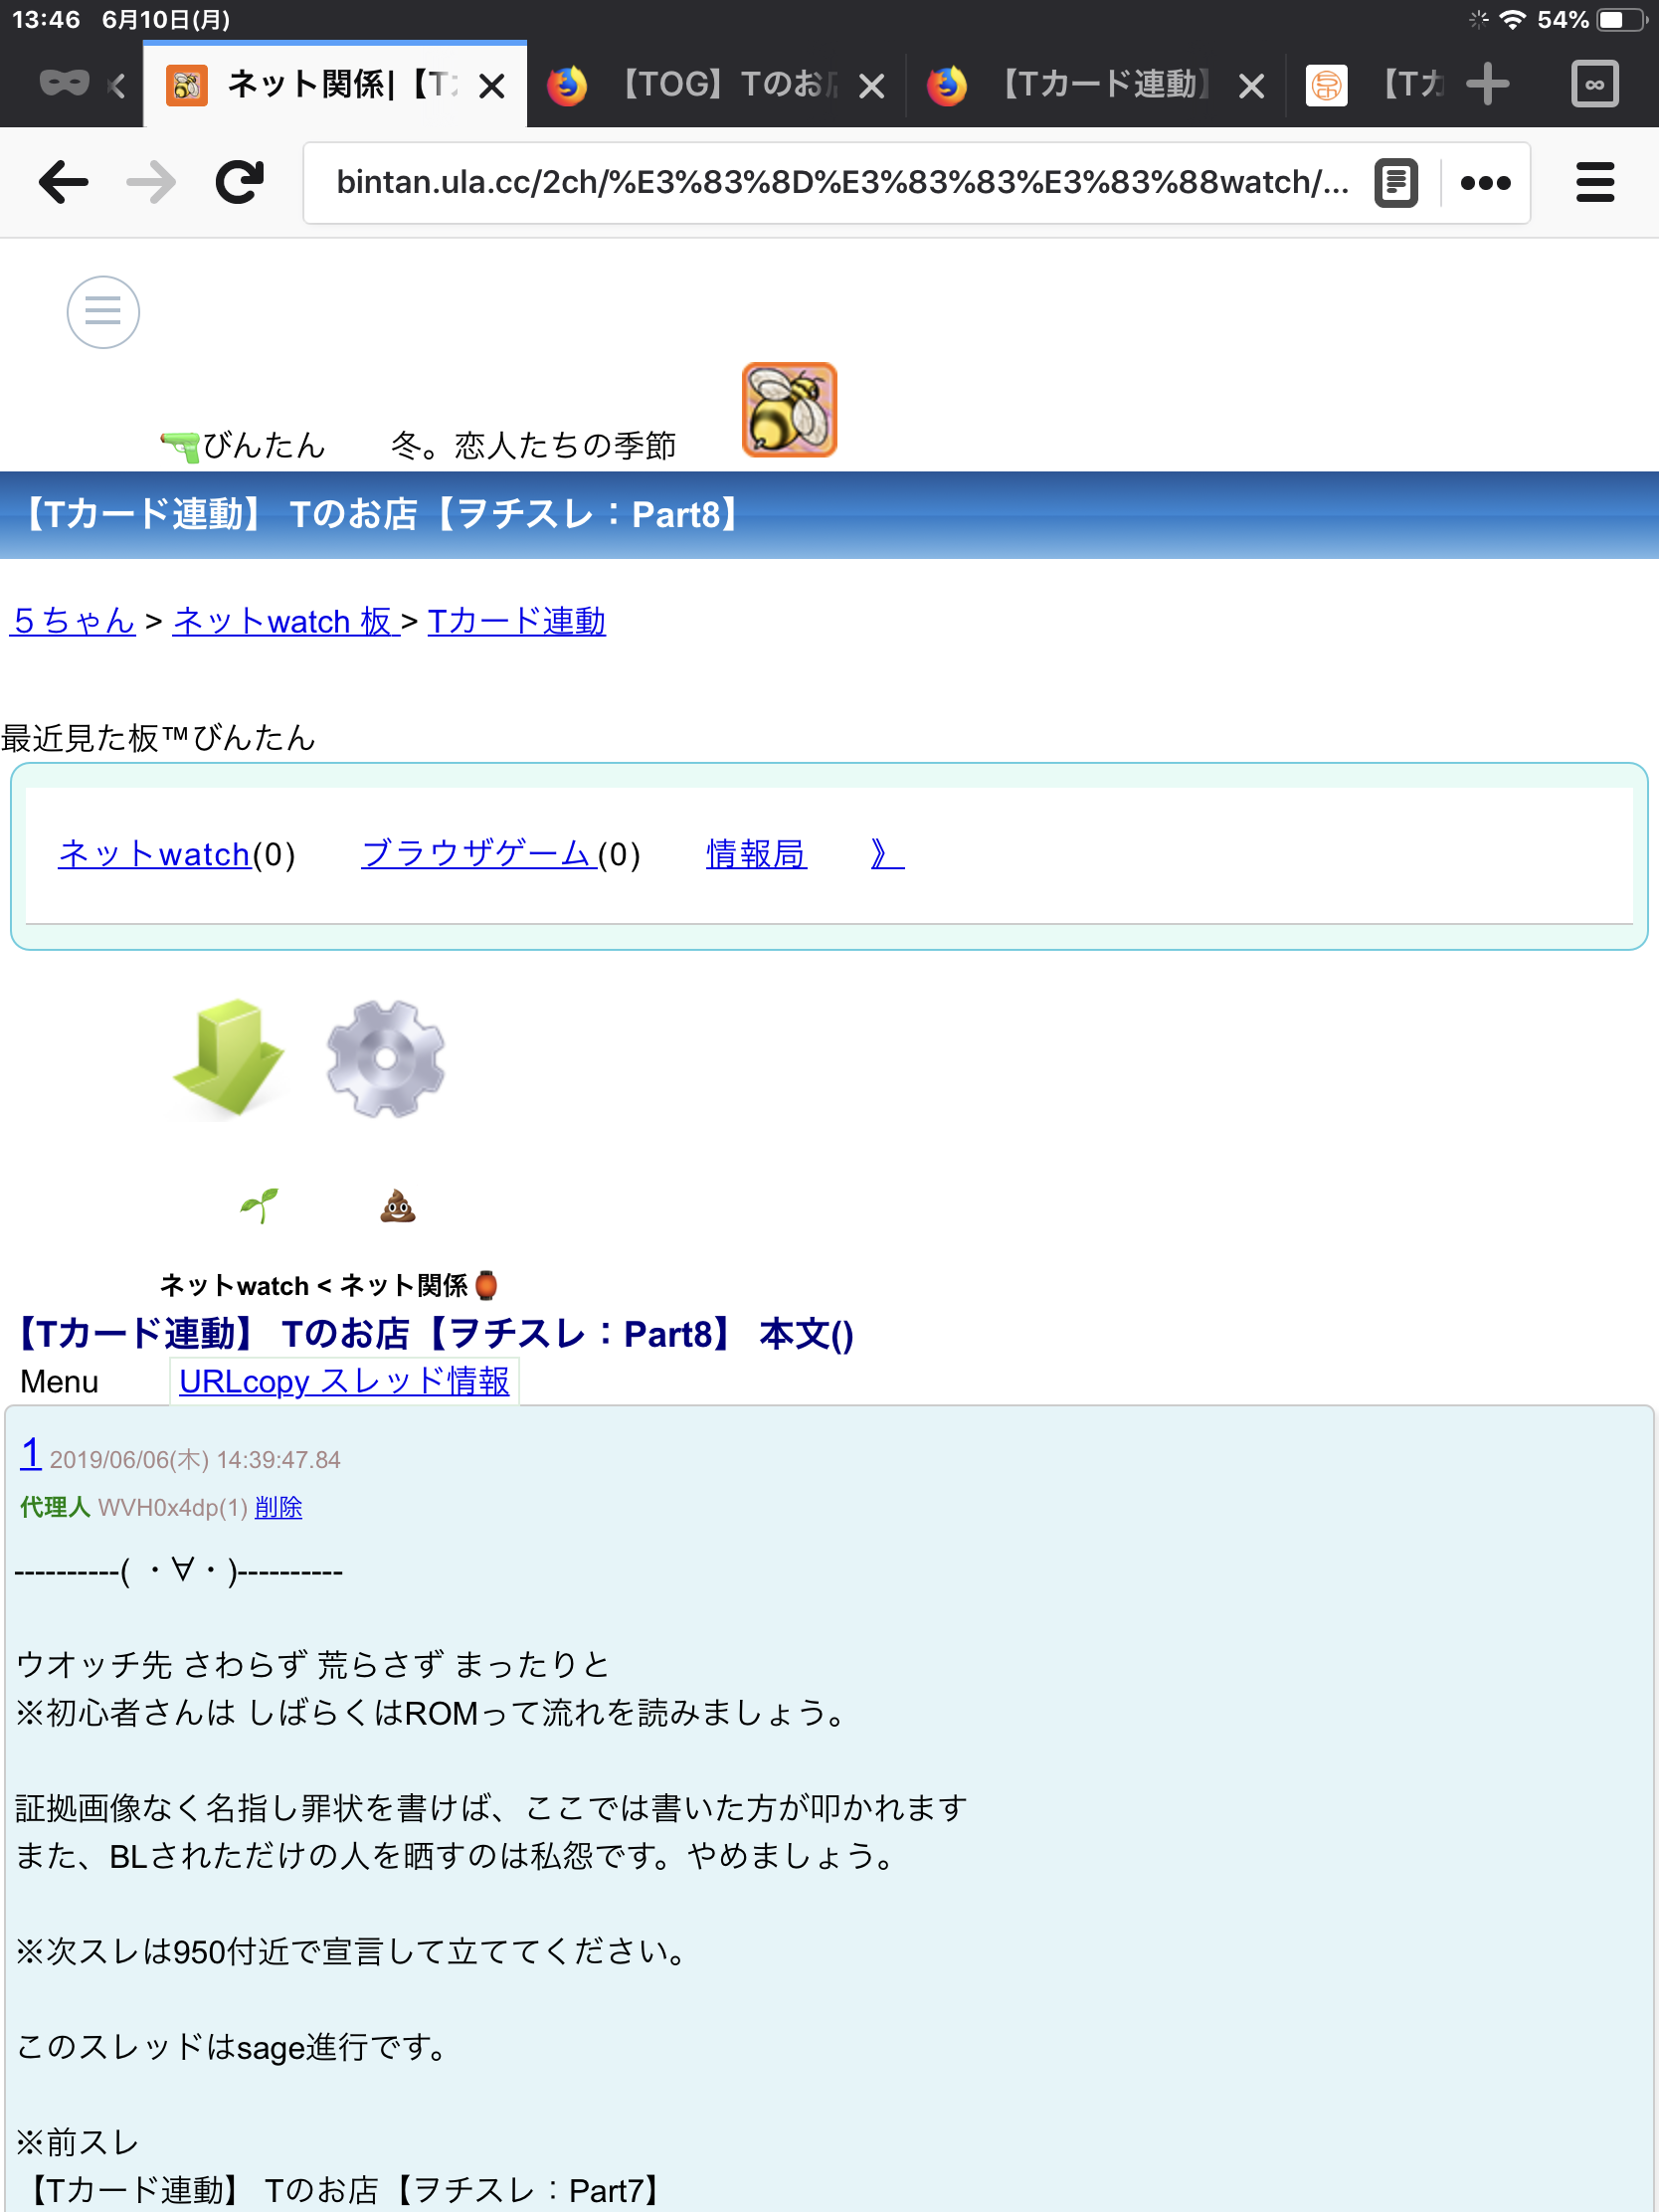
Task: Open the green download arrow icon
Action: tap(228, 1060)
